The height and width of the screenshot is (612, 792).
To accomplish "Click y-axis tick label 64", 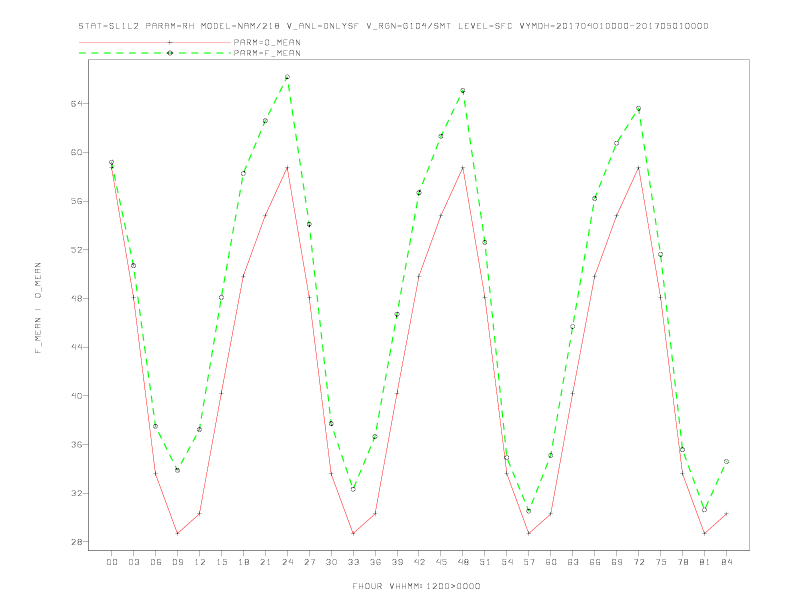I will pos(79,104).
